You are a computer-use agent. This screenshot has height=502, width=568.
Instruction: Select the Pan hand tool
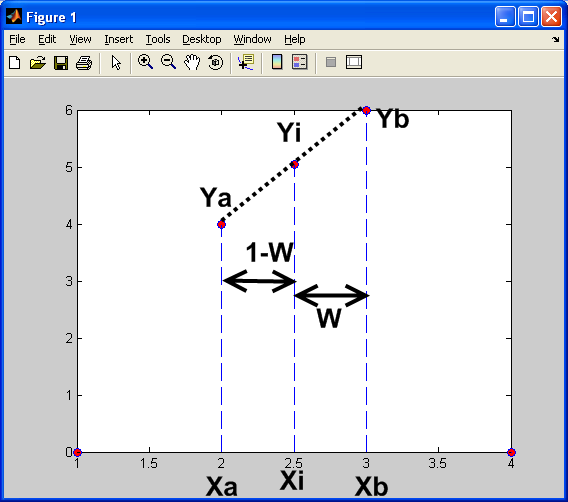(192, 62)
